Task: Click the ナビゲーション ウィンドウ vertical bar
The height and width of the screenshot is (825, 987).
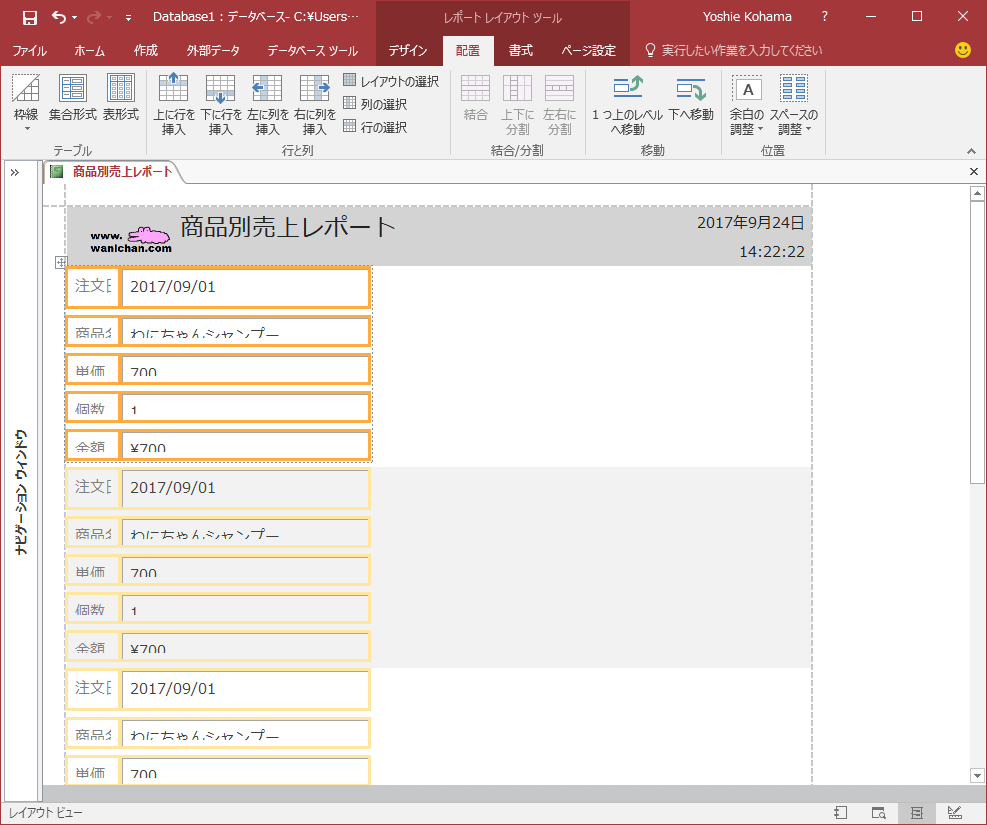Action: pyautogui.click(x=21, y=491)
